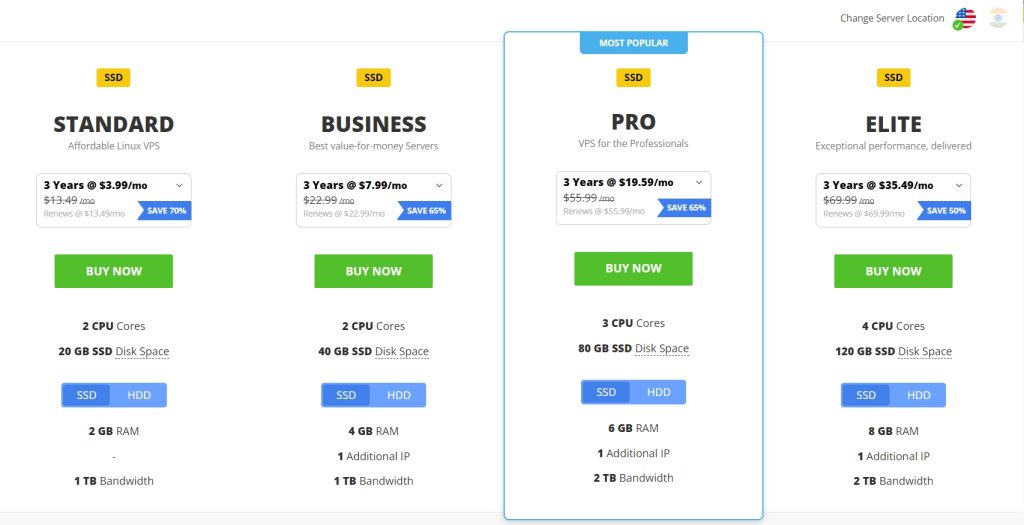The width and height of the screenshot is (1024, 525).
Task: Open the Business plan 3 Years pricing dropdown
Action: [439, 185]
